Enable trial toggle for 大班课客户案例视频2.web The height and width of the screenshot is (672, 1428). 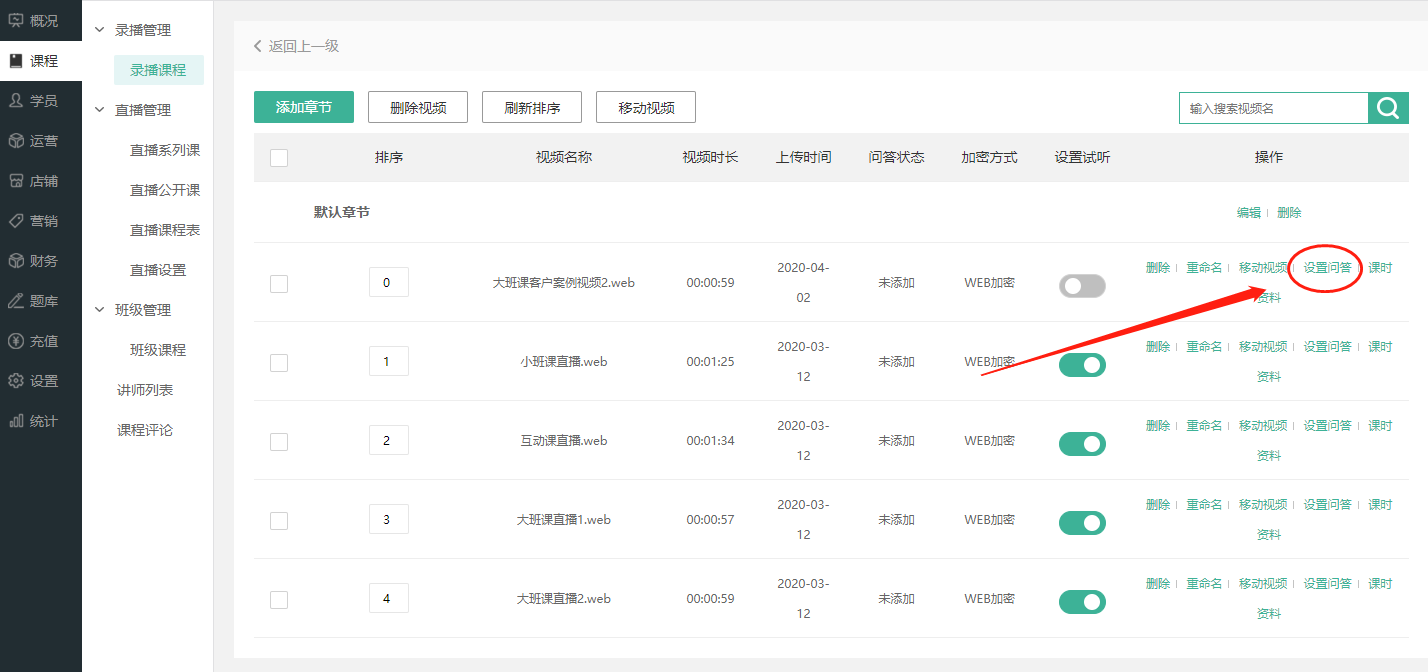coord(1082,286)
